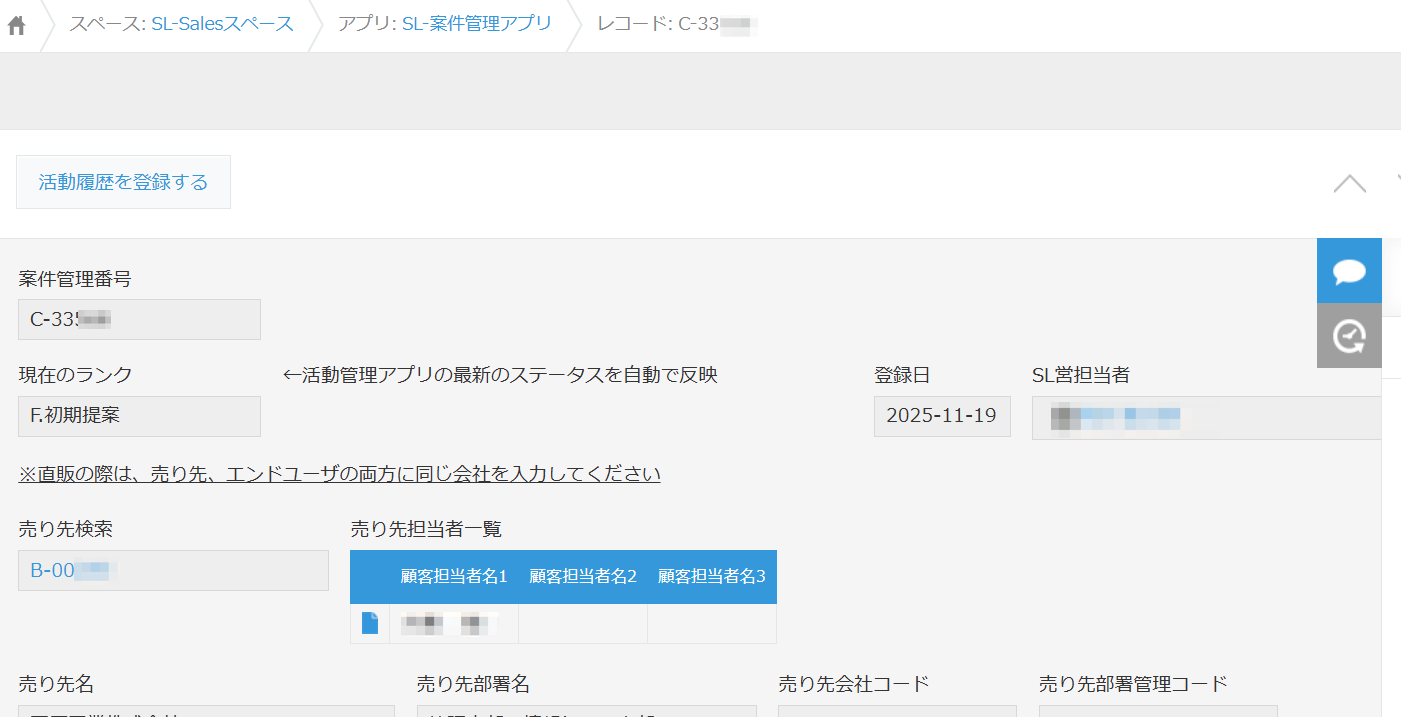Open the blue document icon in 売り先担当者一覧 row

tap(370, 624)
